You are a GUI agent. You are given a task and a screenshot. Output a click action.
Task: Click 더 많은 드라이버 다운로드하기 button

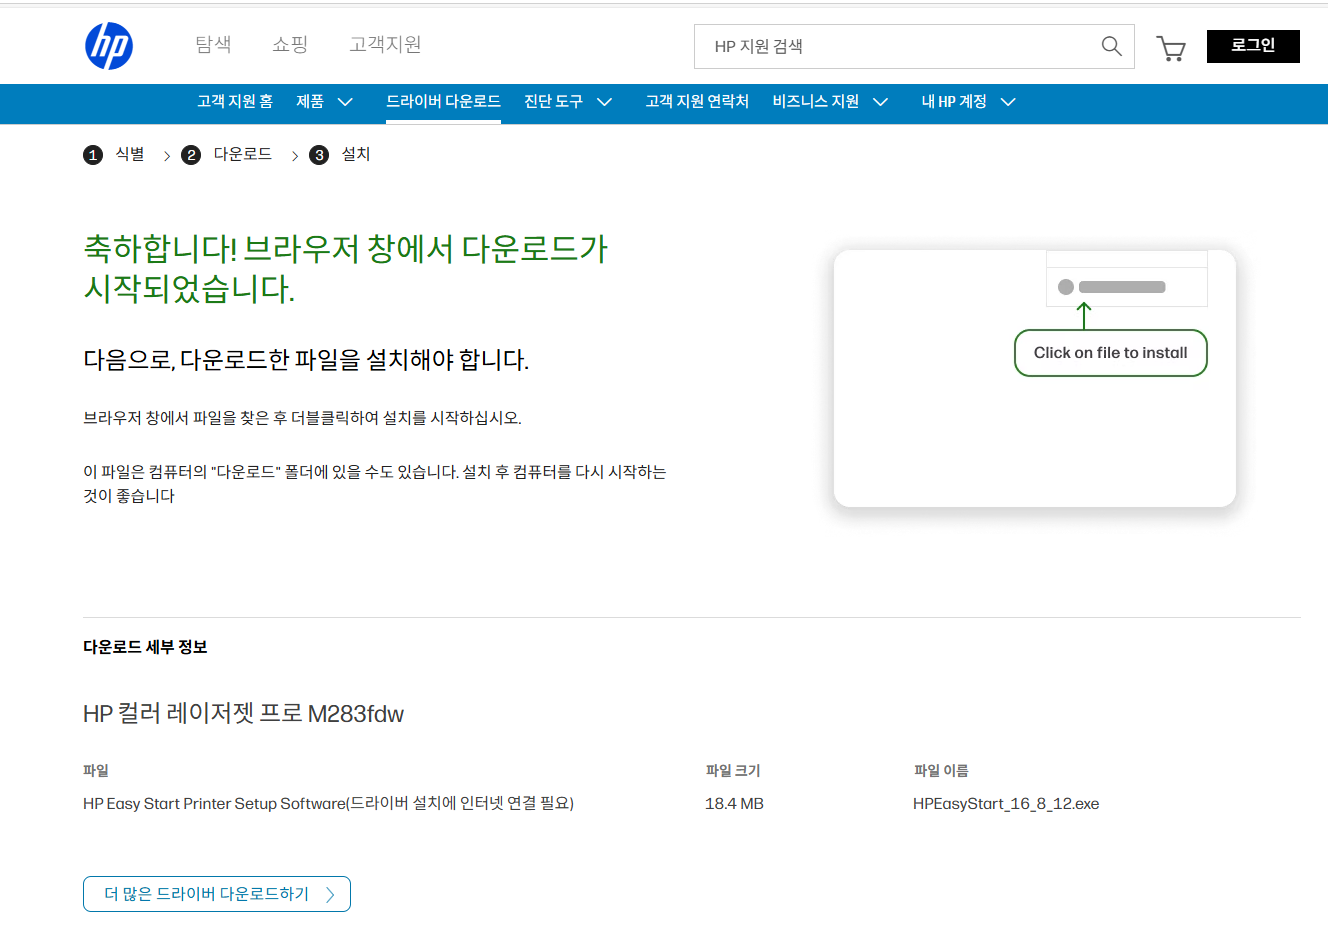pos(216,893)
